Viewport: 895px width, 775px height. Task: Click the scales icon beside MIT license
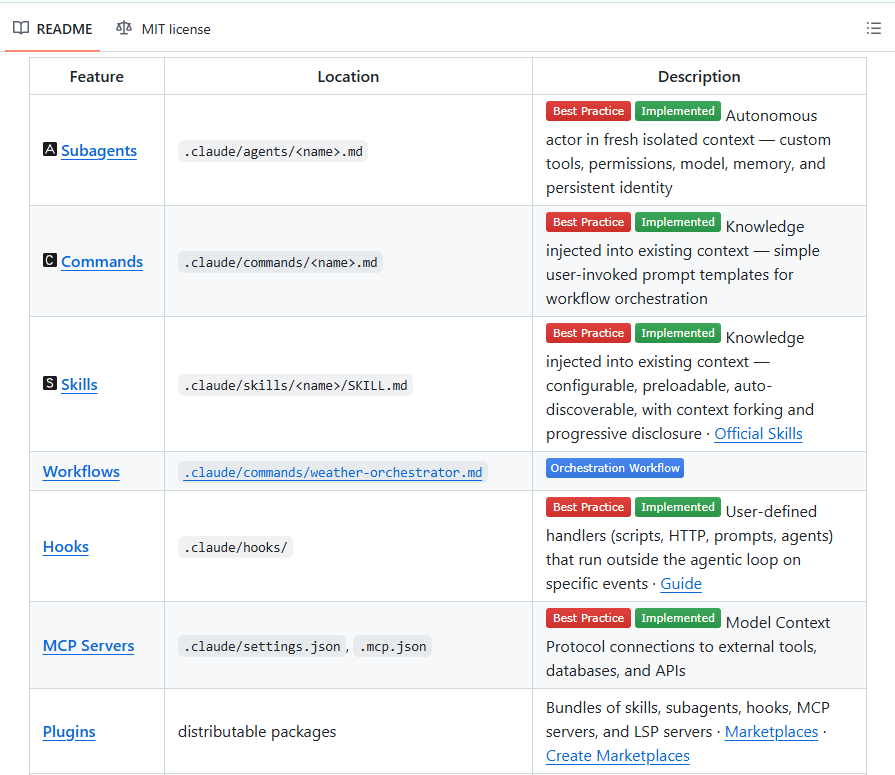pos(124,28)
